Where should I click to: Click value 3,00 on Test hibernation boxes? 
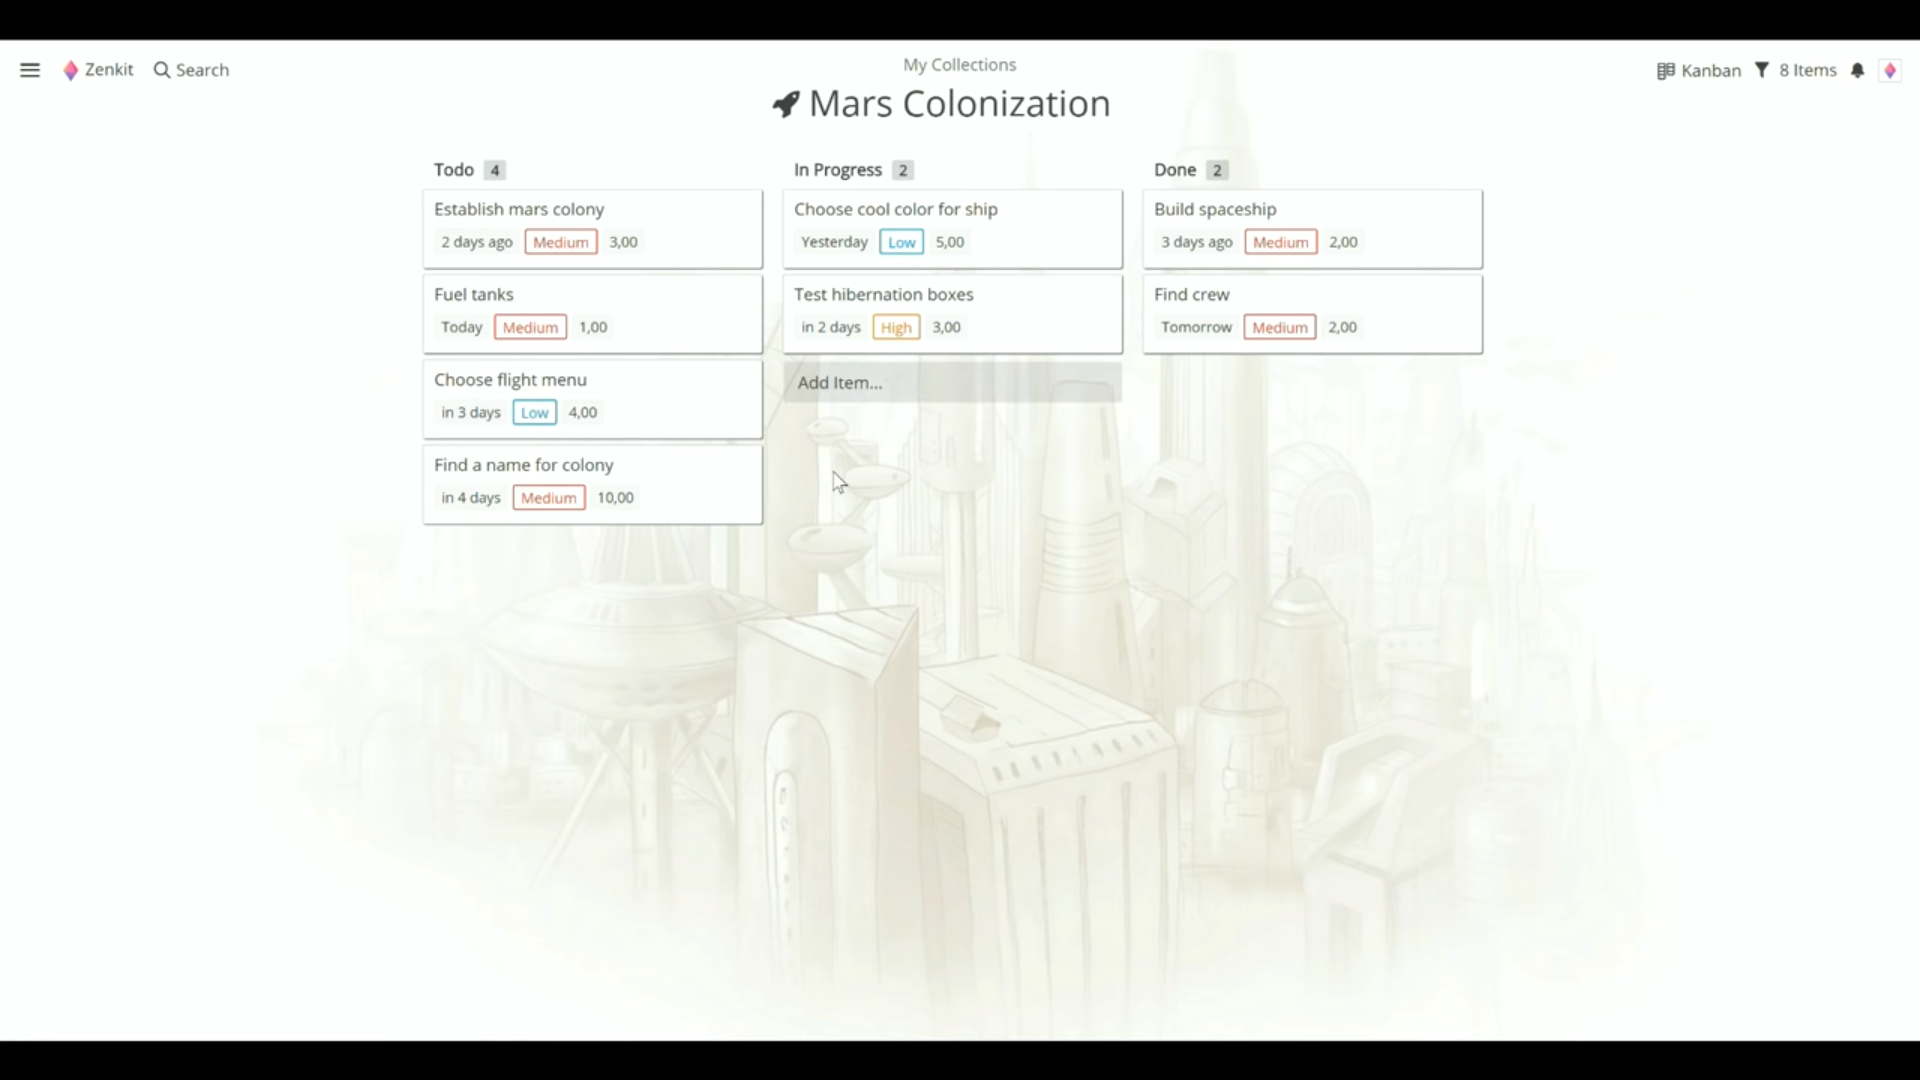[x=946, y=327]
